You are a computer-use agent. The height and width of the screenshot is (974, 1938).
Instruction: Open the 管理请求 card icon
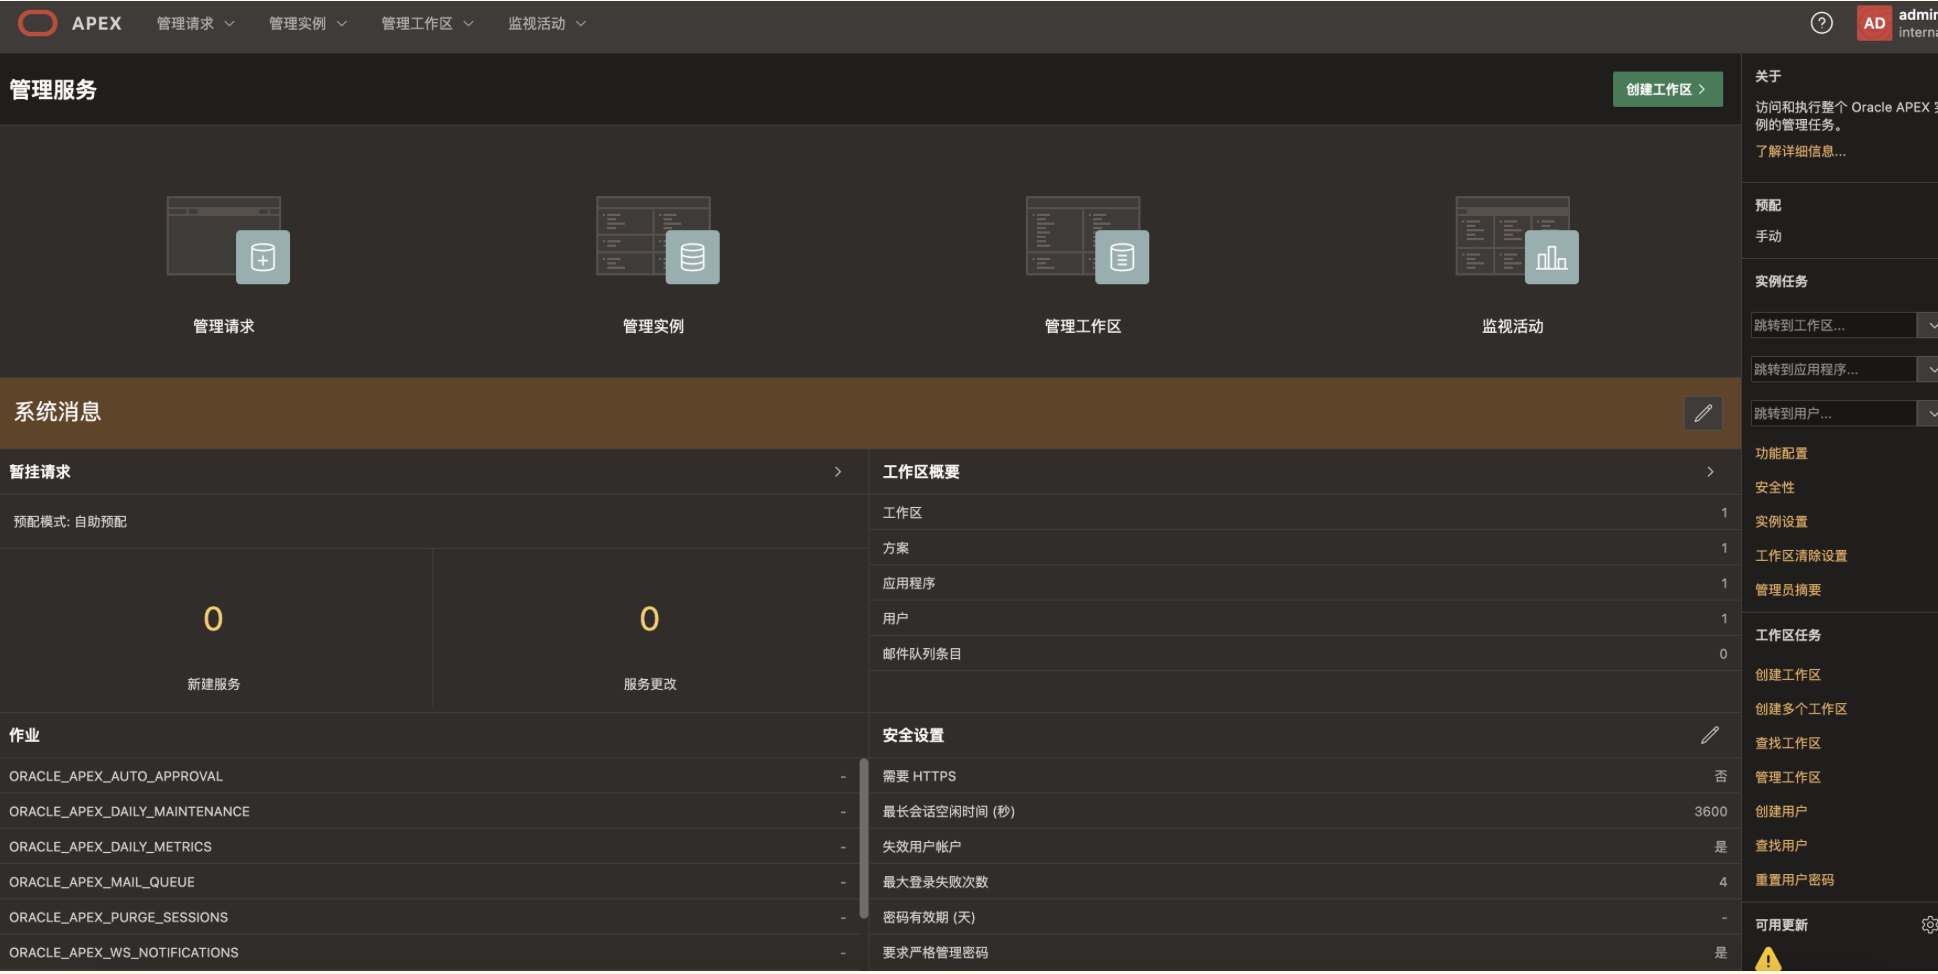click(228, 240)
